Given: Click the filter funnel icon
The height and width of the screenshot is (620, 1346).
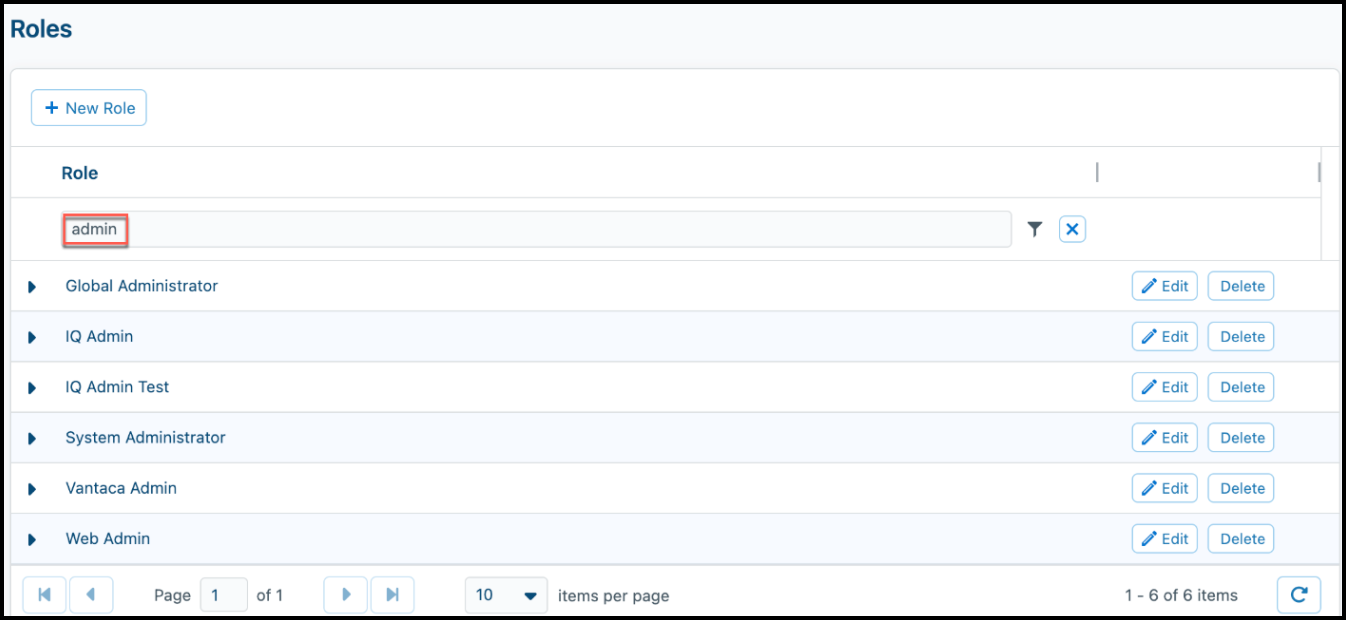Looking at the screenshot, I should click(x=1035, y=230).
